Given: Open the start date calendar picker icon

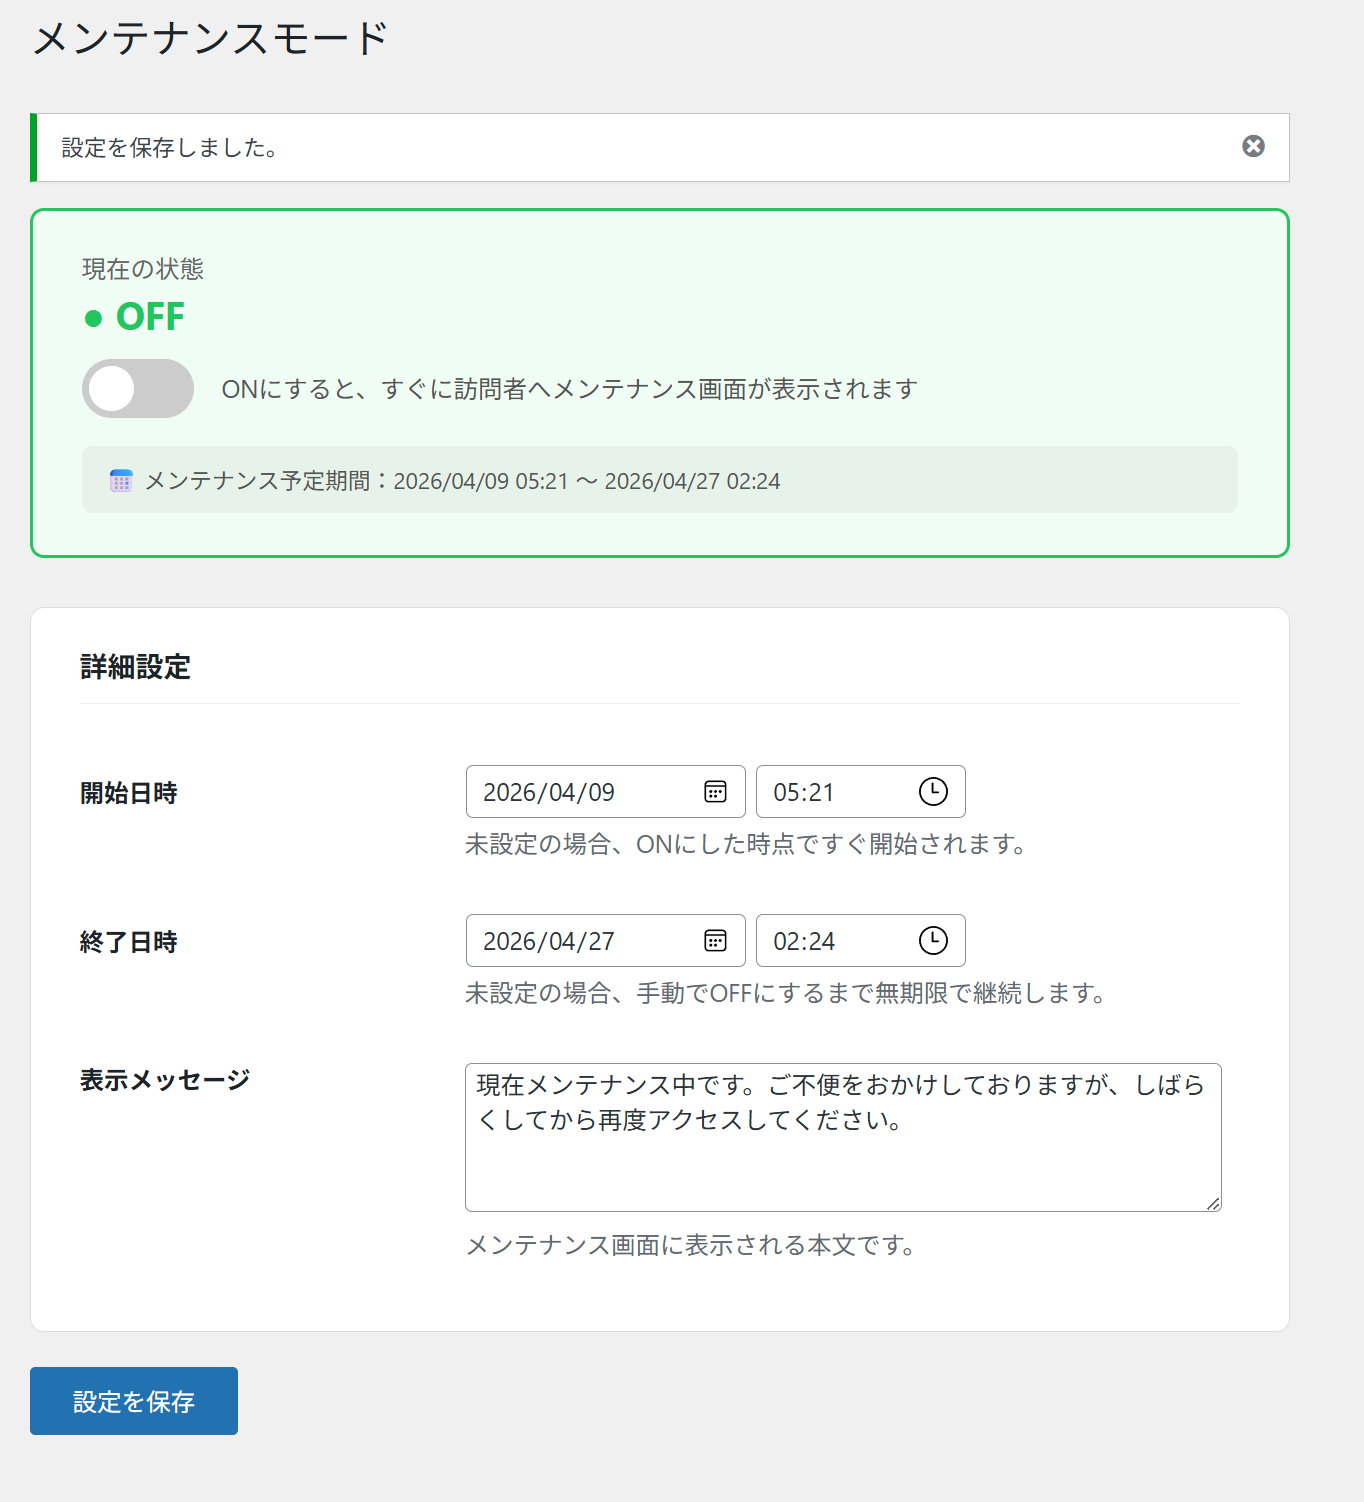Looking at the screenshot, I should (715, 792).
